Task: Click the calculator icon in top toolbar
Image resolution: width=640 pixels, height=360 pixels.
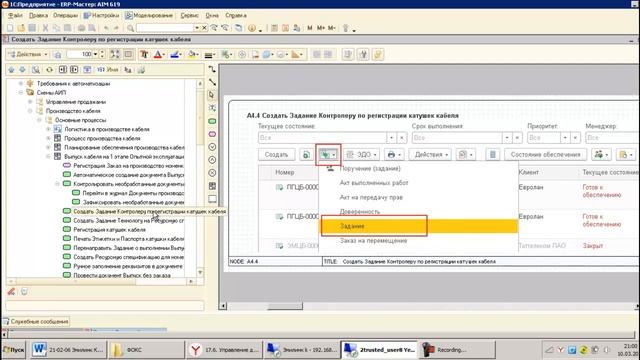Action: click(x=275, y=28)
